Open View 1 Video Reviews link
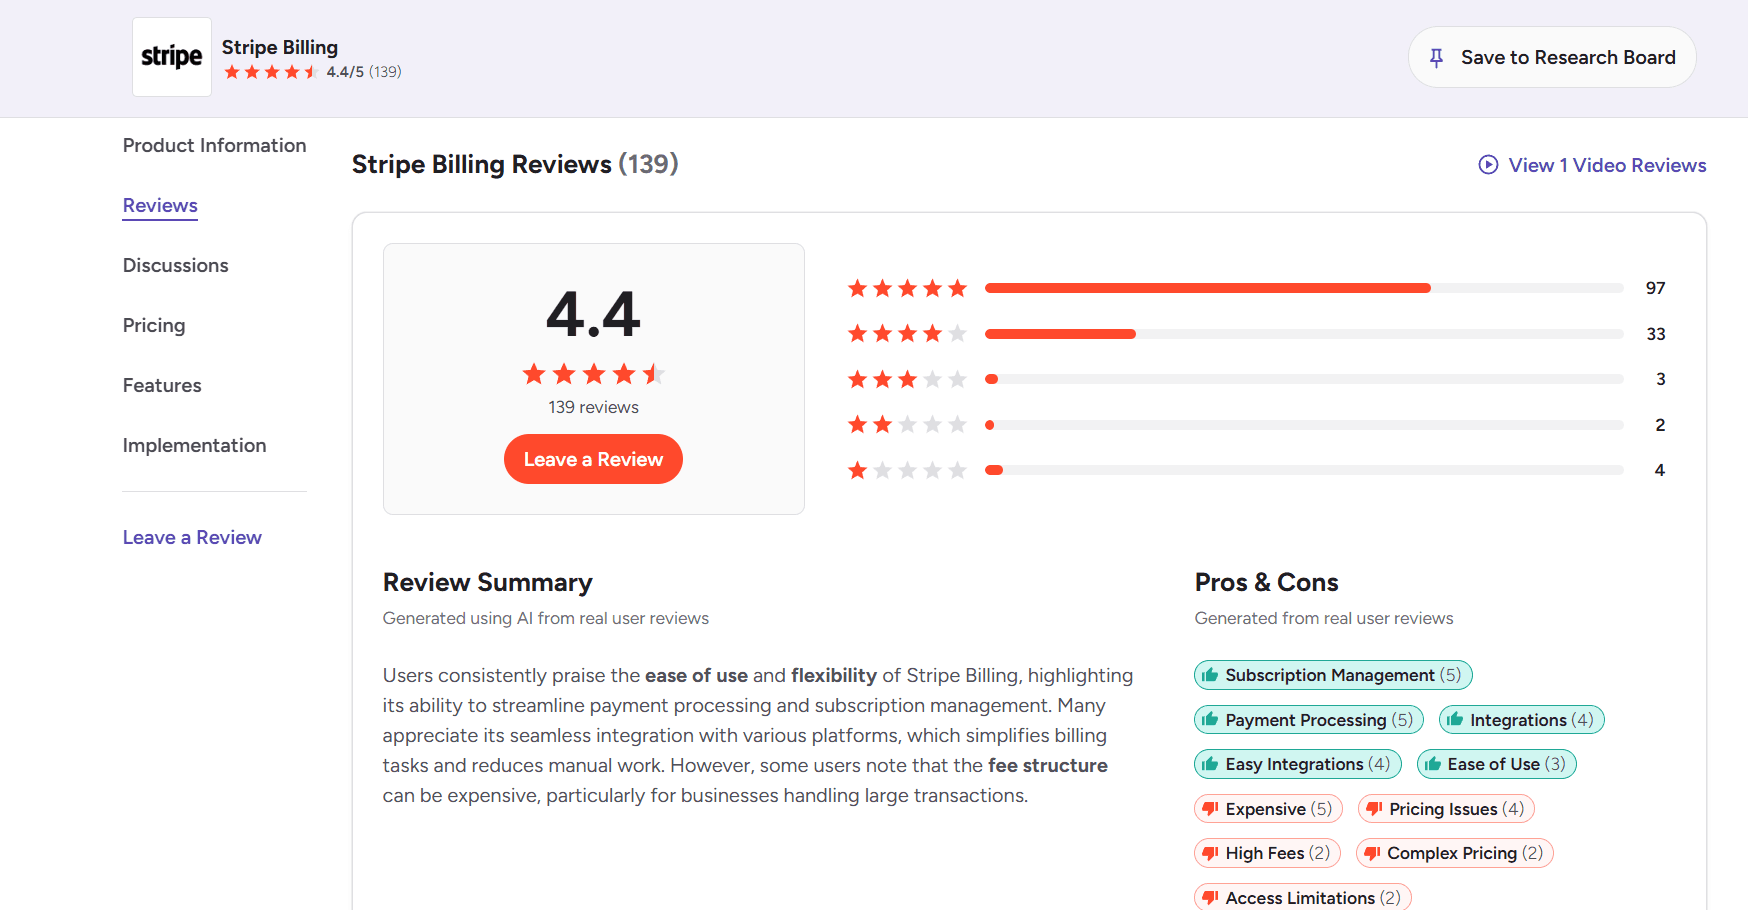The height and width of the screenshot is (910, 1748). point(1593,165)
